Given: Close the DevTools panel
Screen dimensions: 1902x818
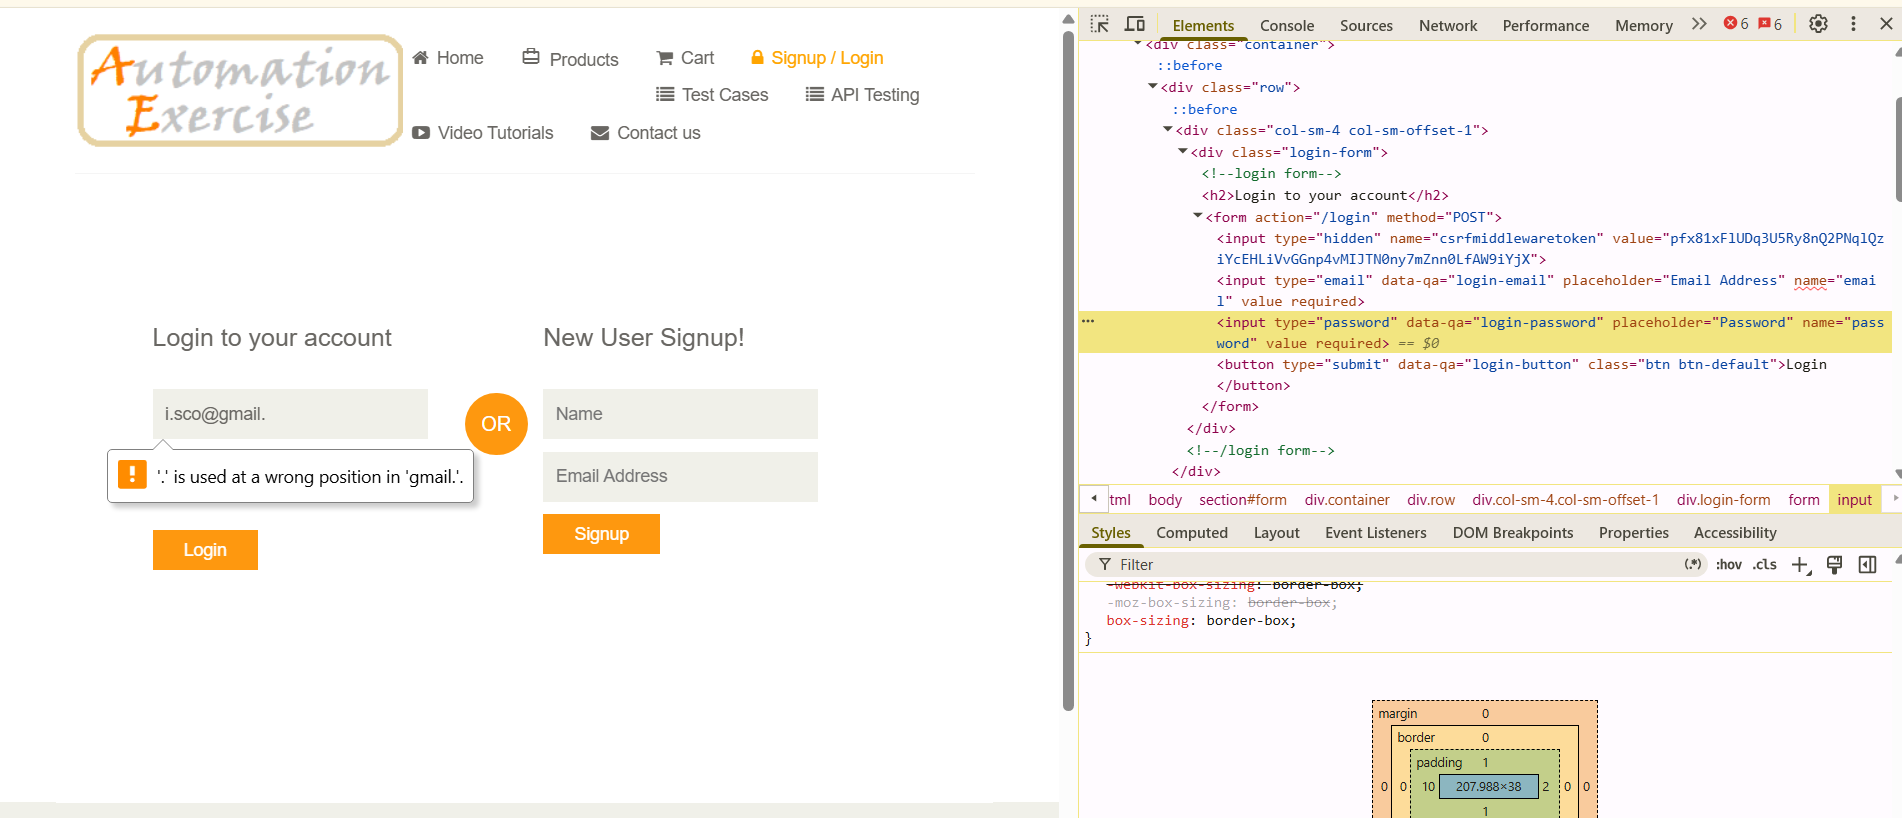Looking at the screenshot, I should [1886, 24].
